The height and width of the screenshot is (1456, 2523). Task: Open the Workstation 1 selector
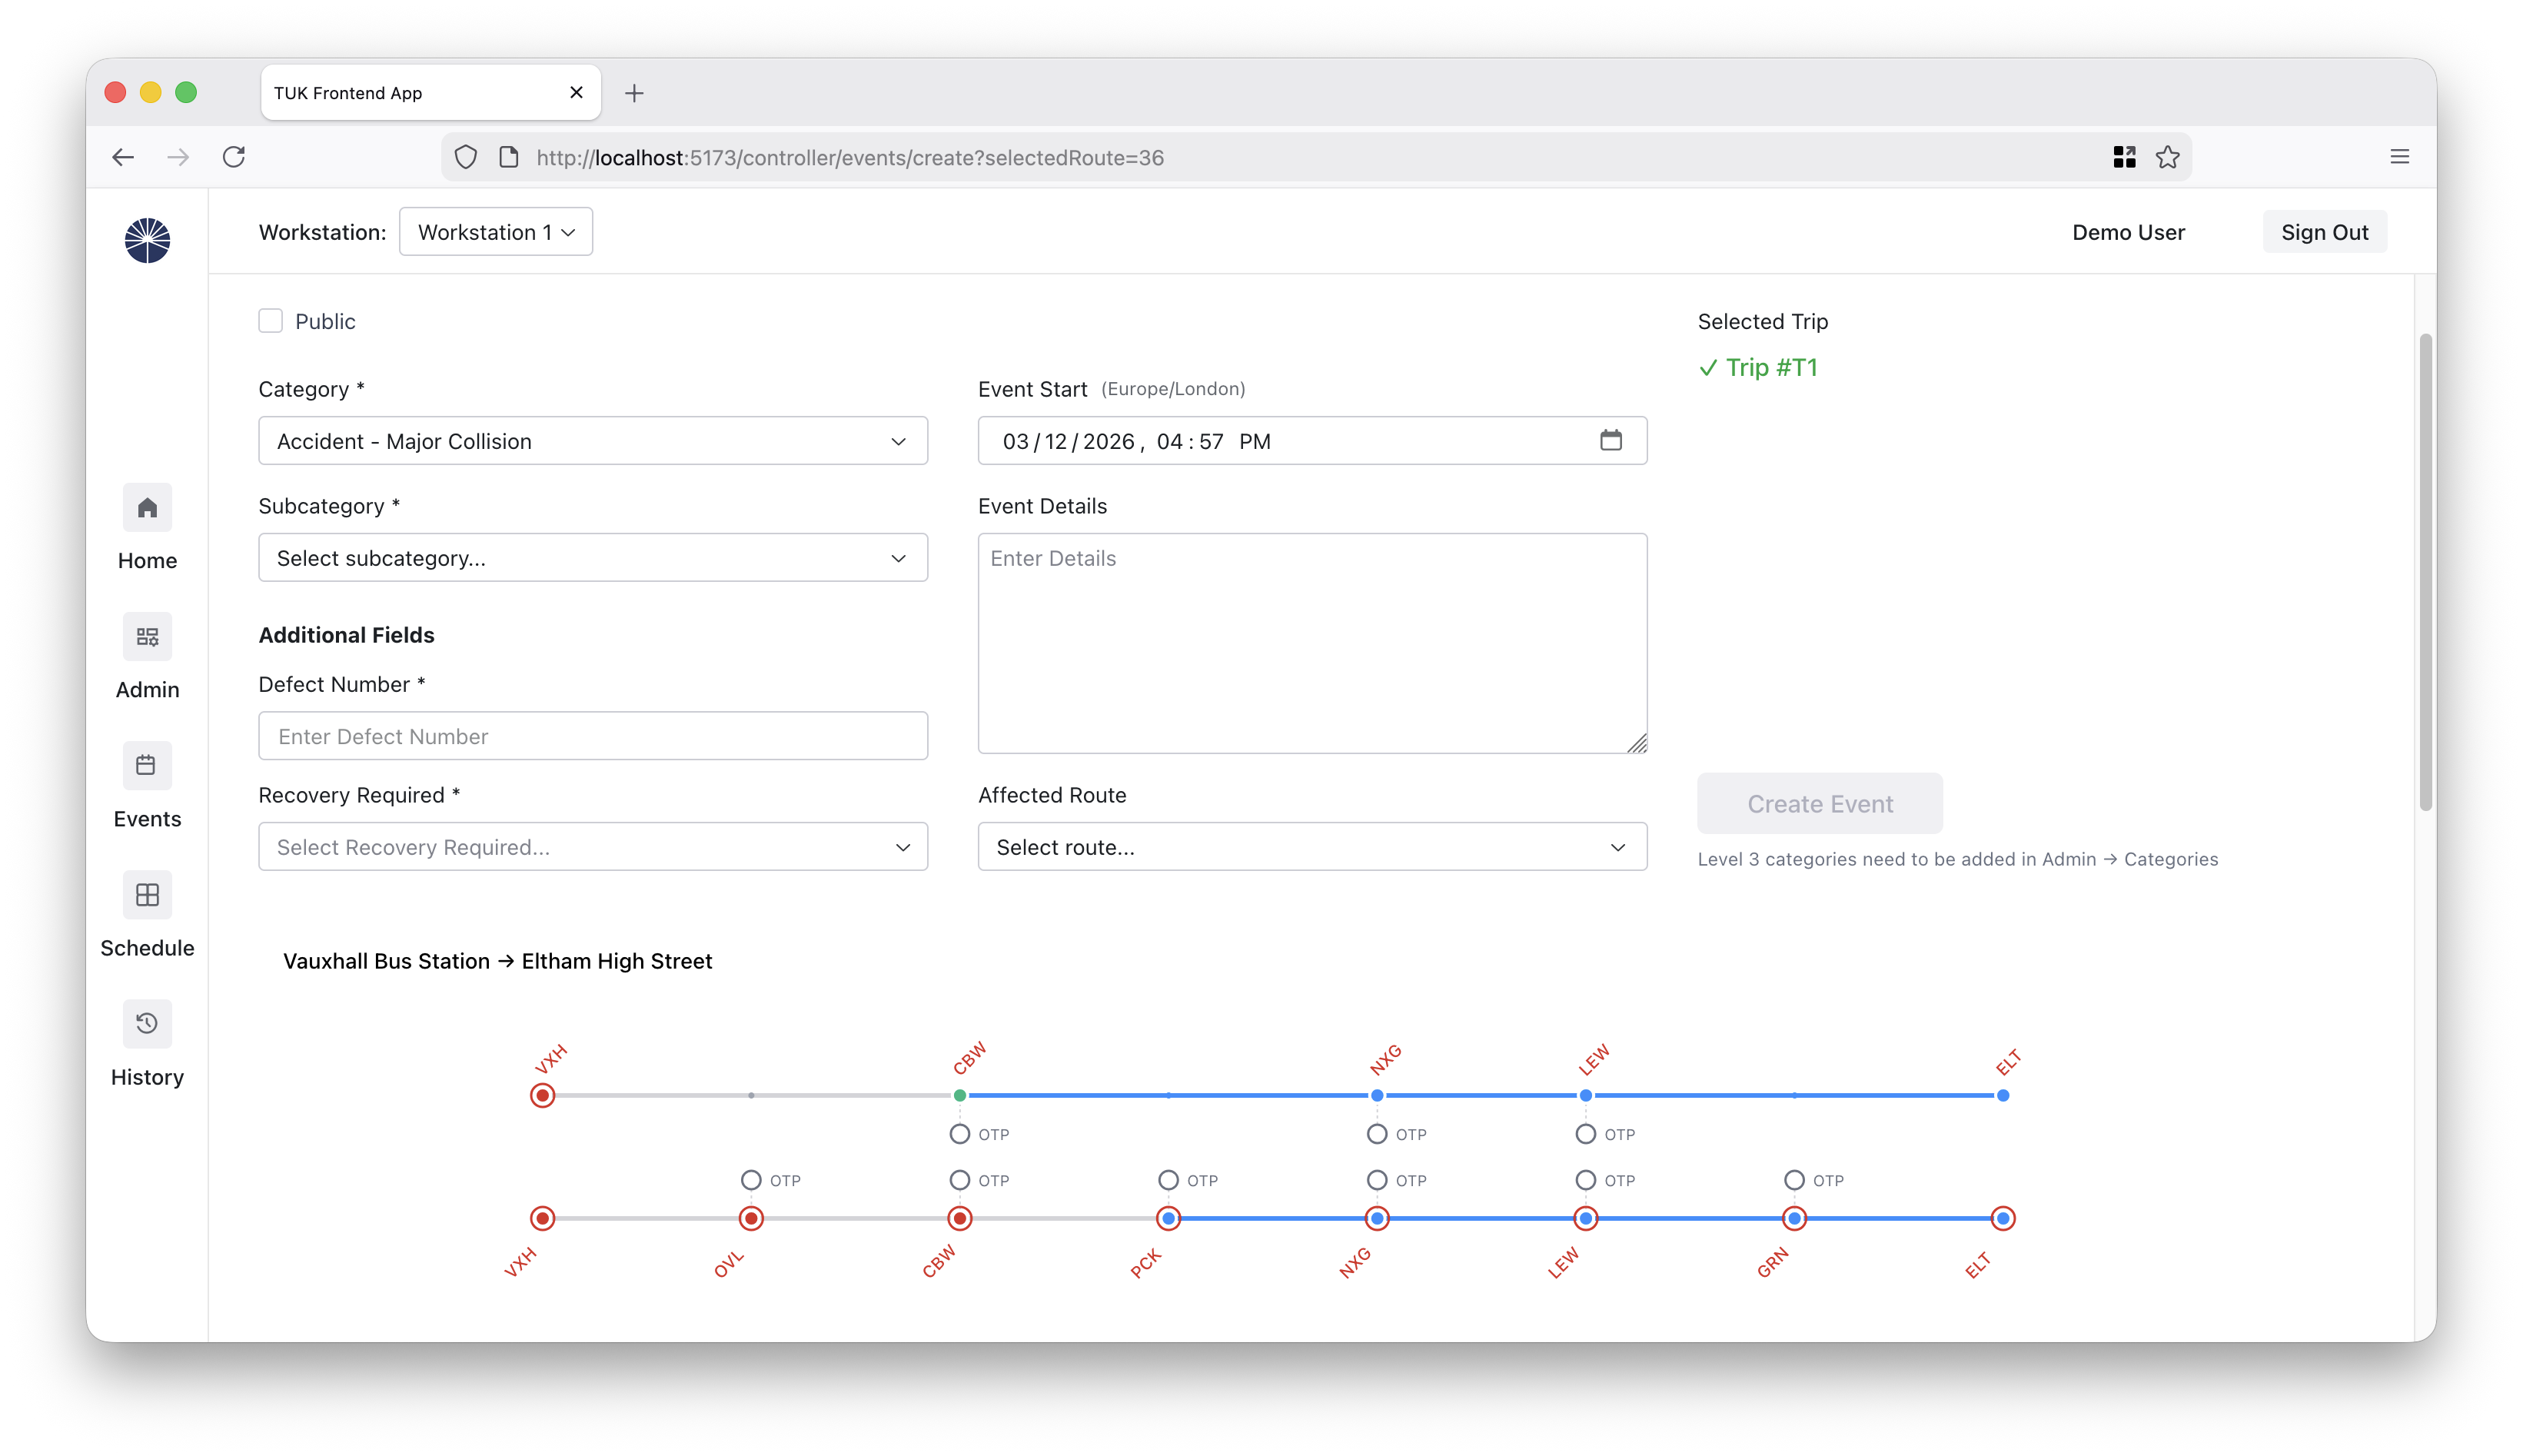(495, 232)
